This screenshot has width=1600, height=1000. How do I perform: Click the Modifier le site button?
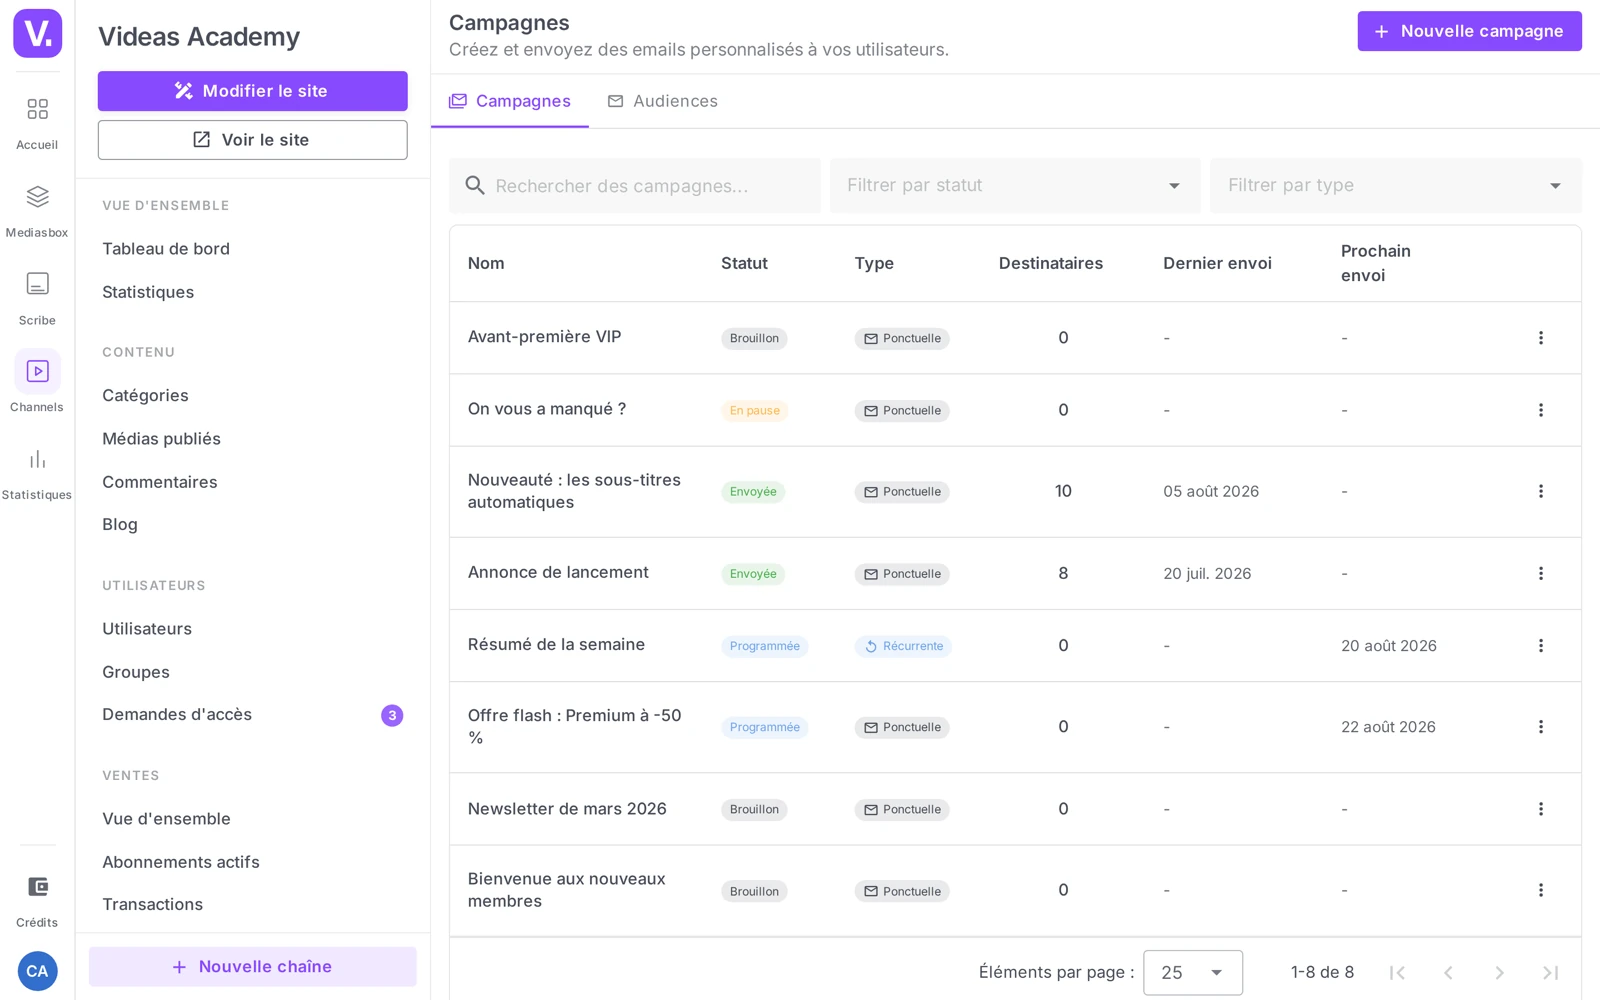[252, 91]
